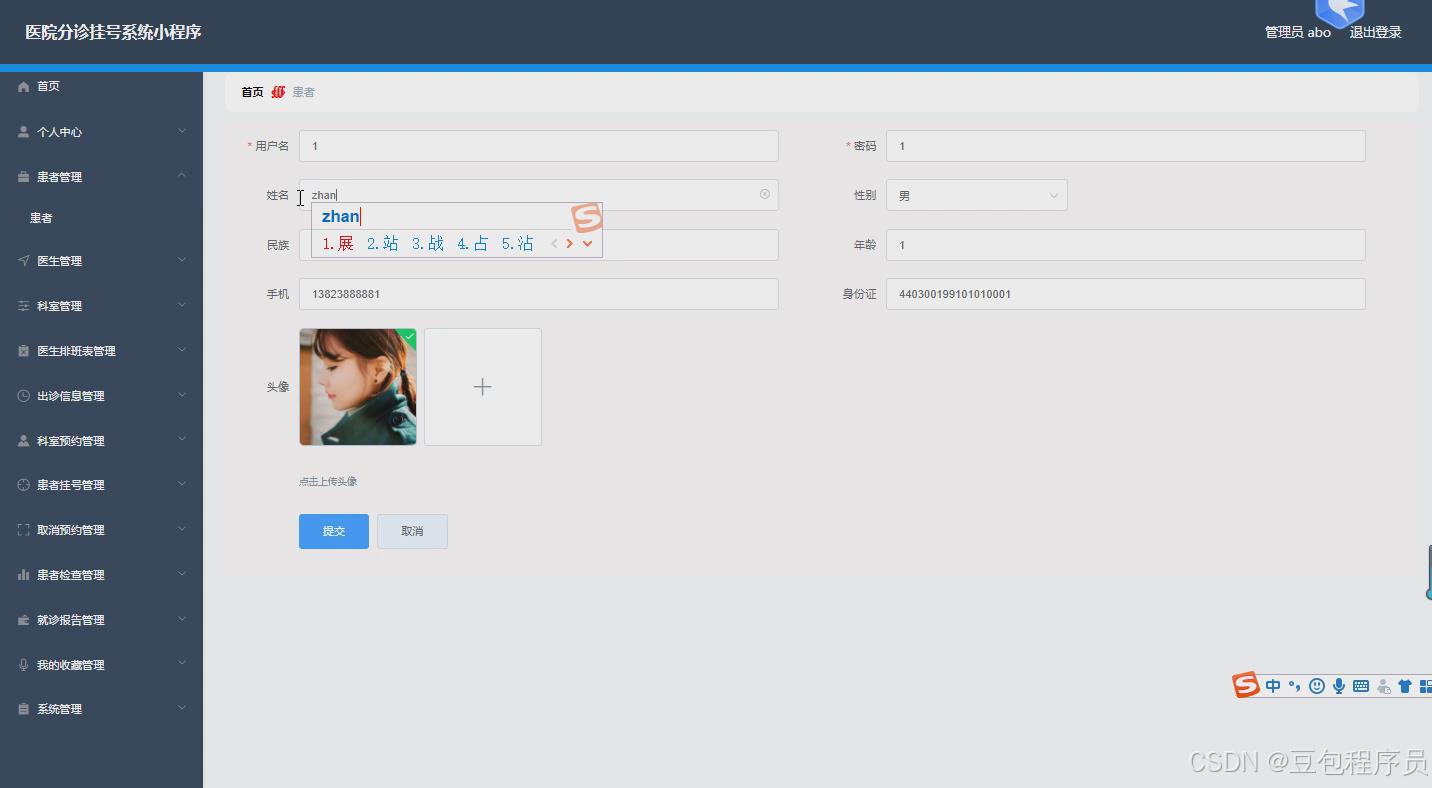Expand 医生排班表管理 menu chevron
Image resolution: width=1432 pixels, height=788 pixels.
pos(182,350)
